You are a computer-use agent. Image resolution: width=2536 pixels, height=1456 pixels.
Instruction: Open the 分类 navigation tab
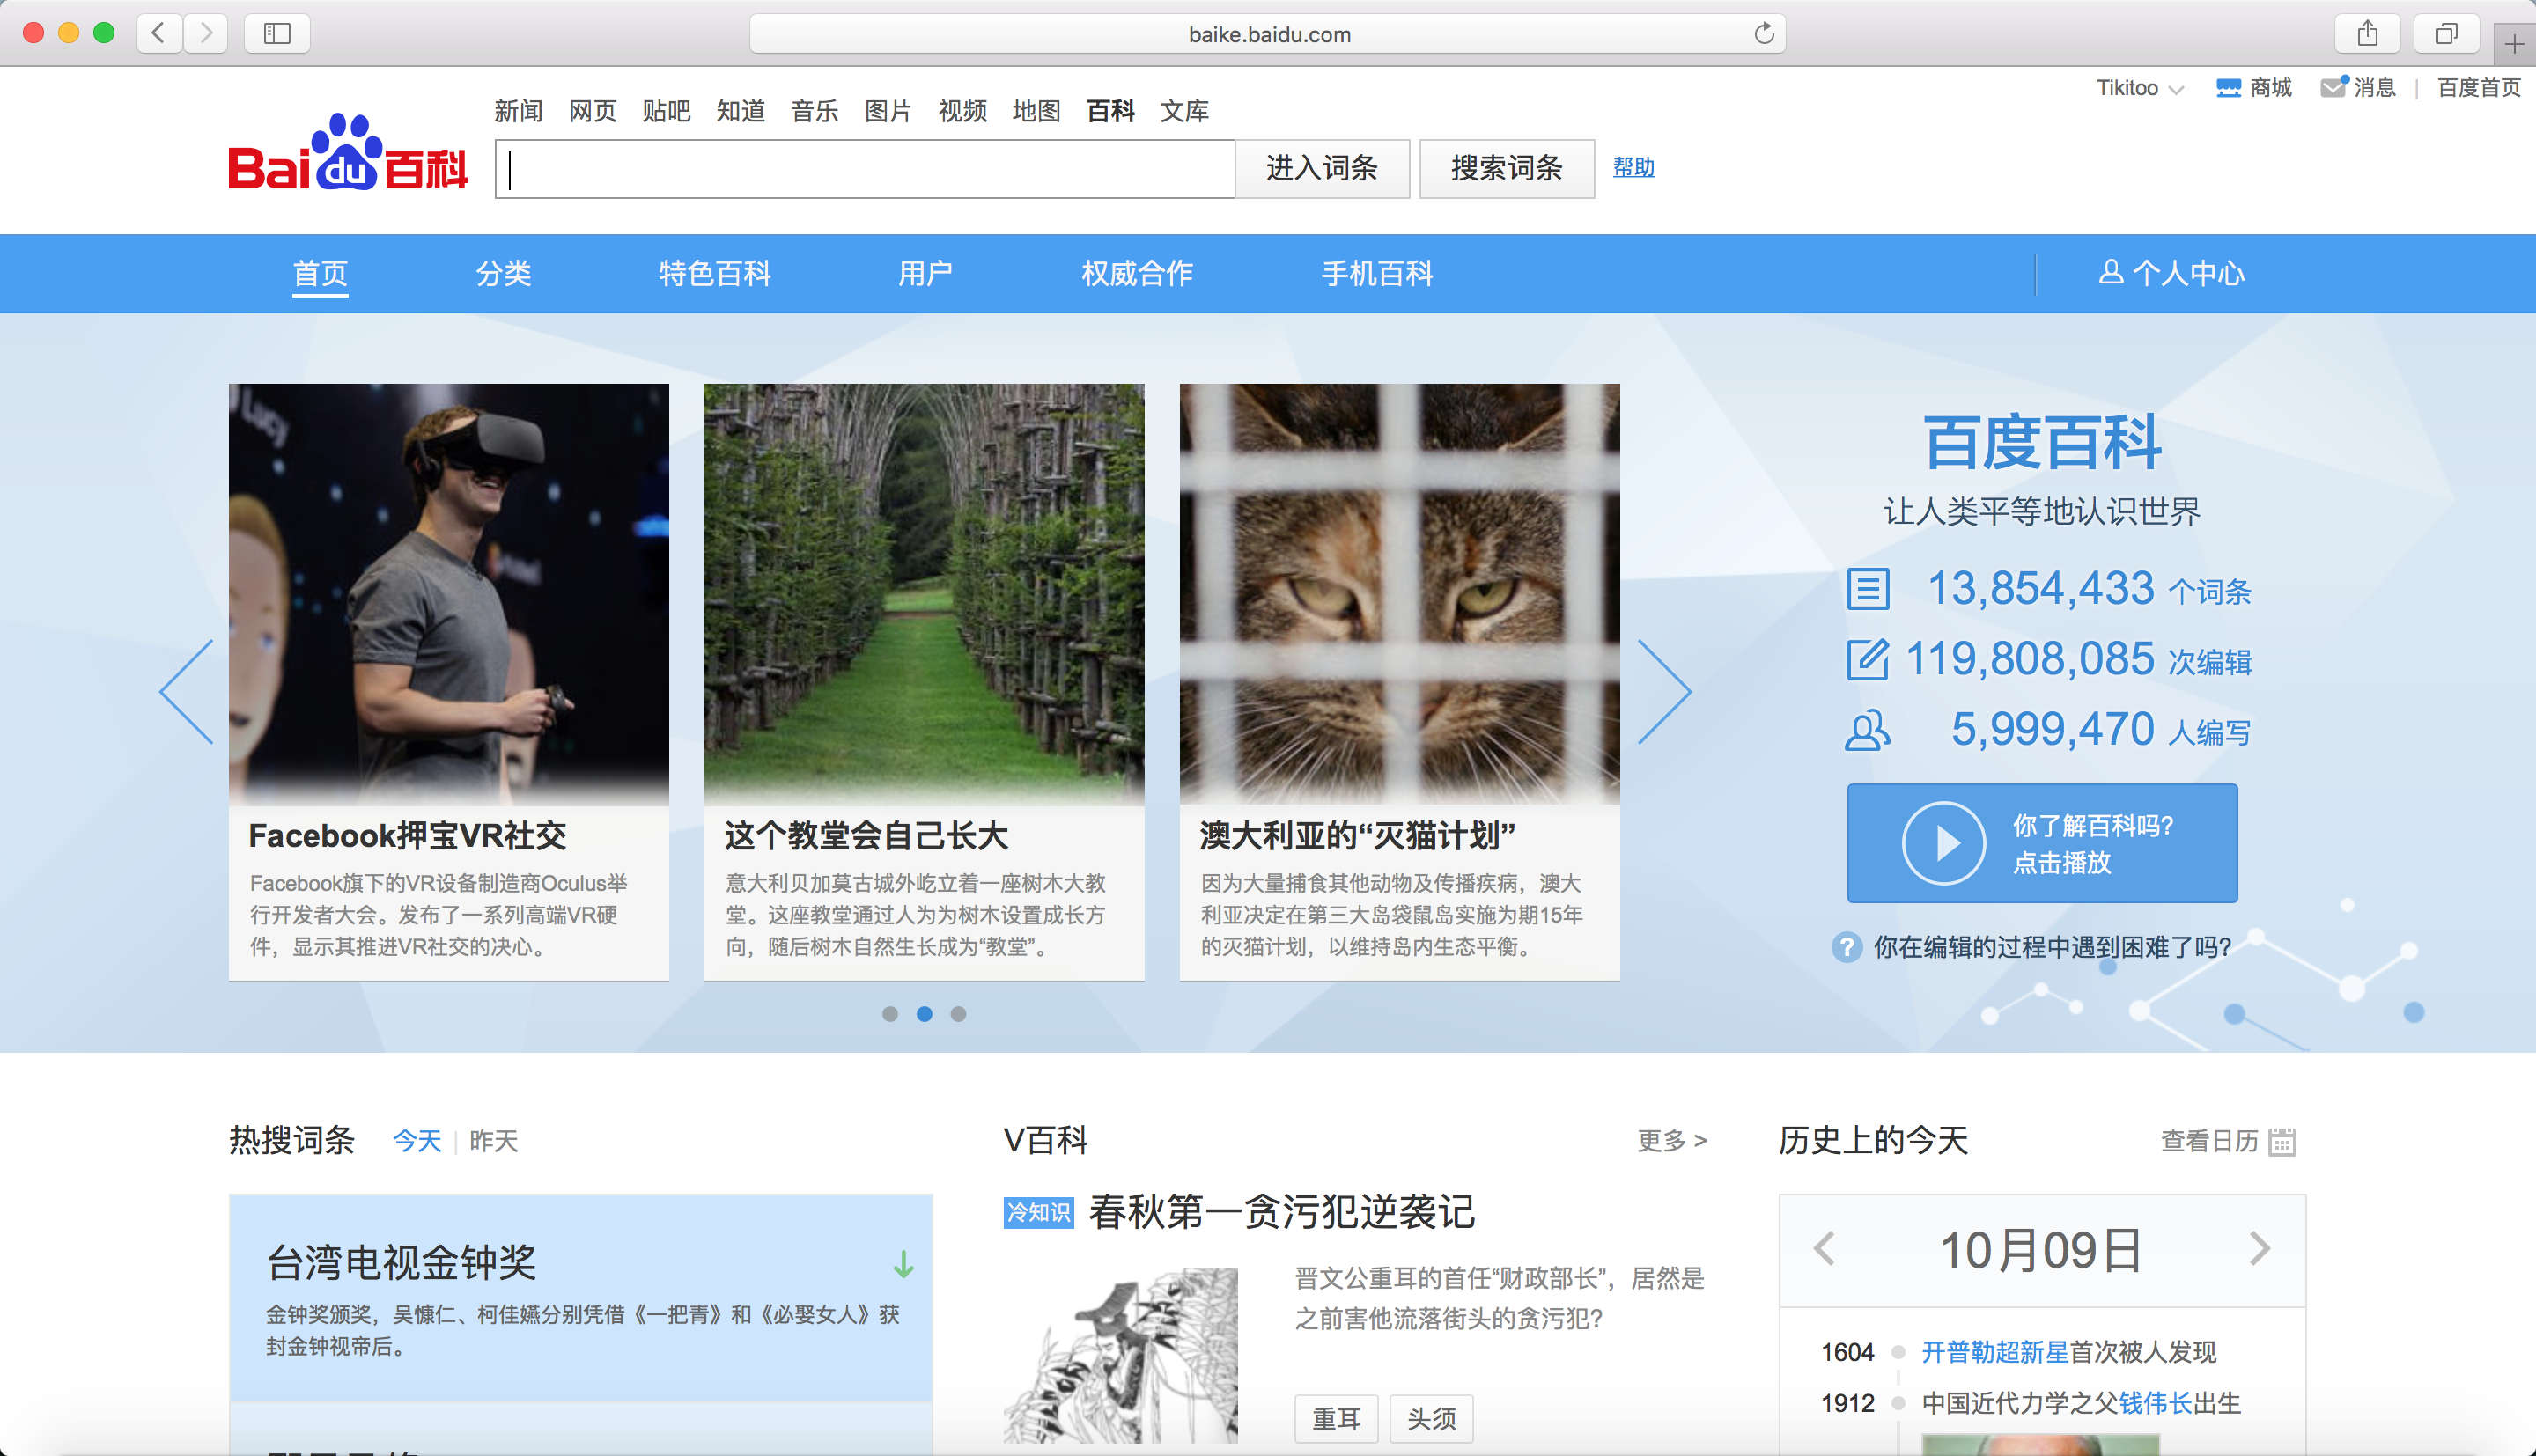[x=503, y=273]
